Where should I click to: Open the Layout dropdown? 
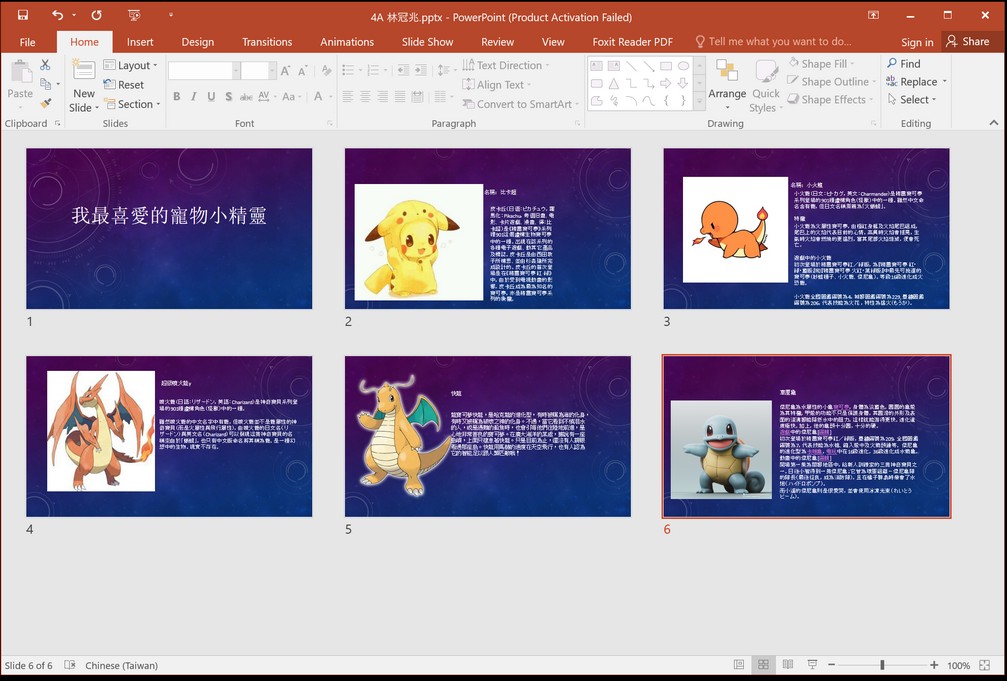click(130, 65)
